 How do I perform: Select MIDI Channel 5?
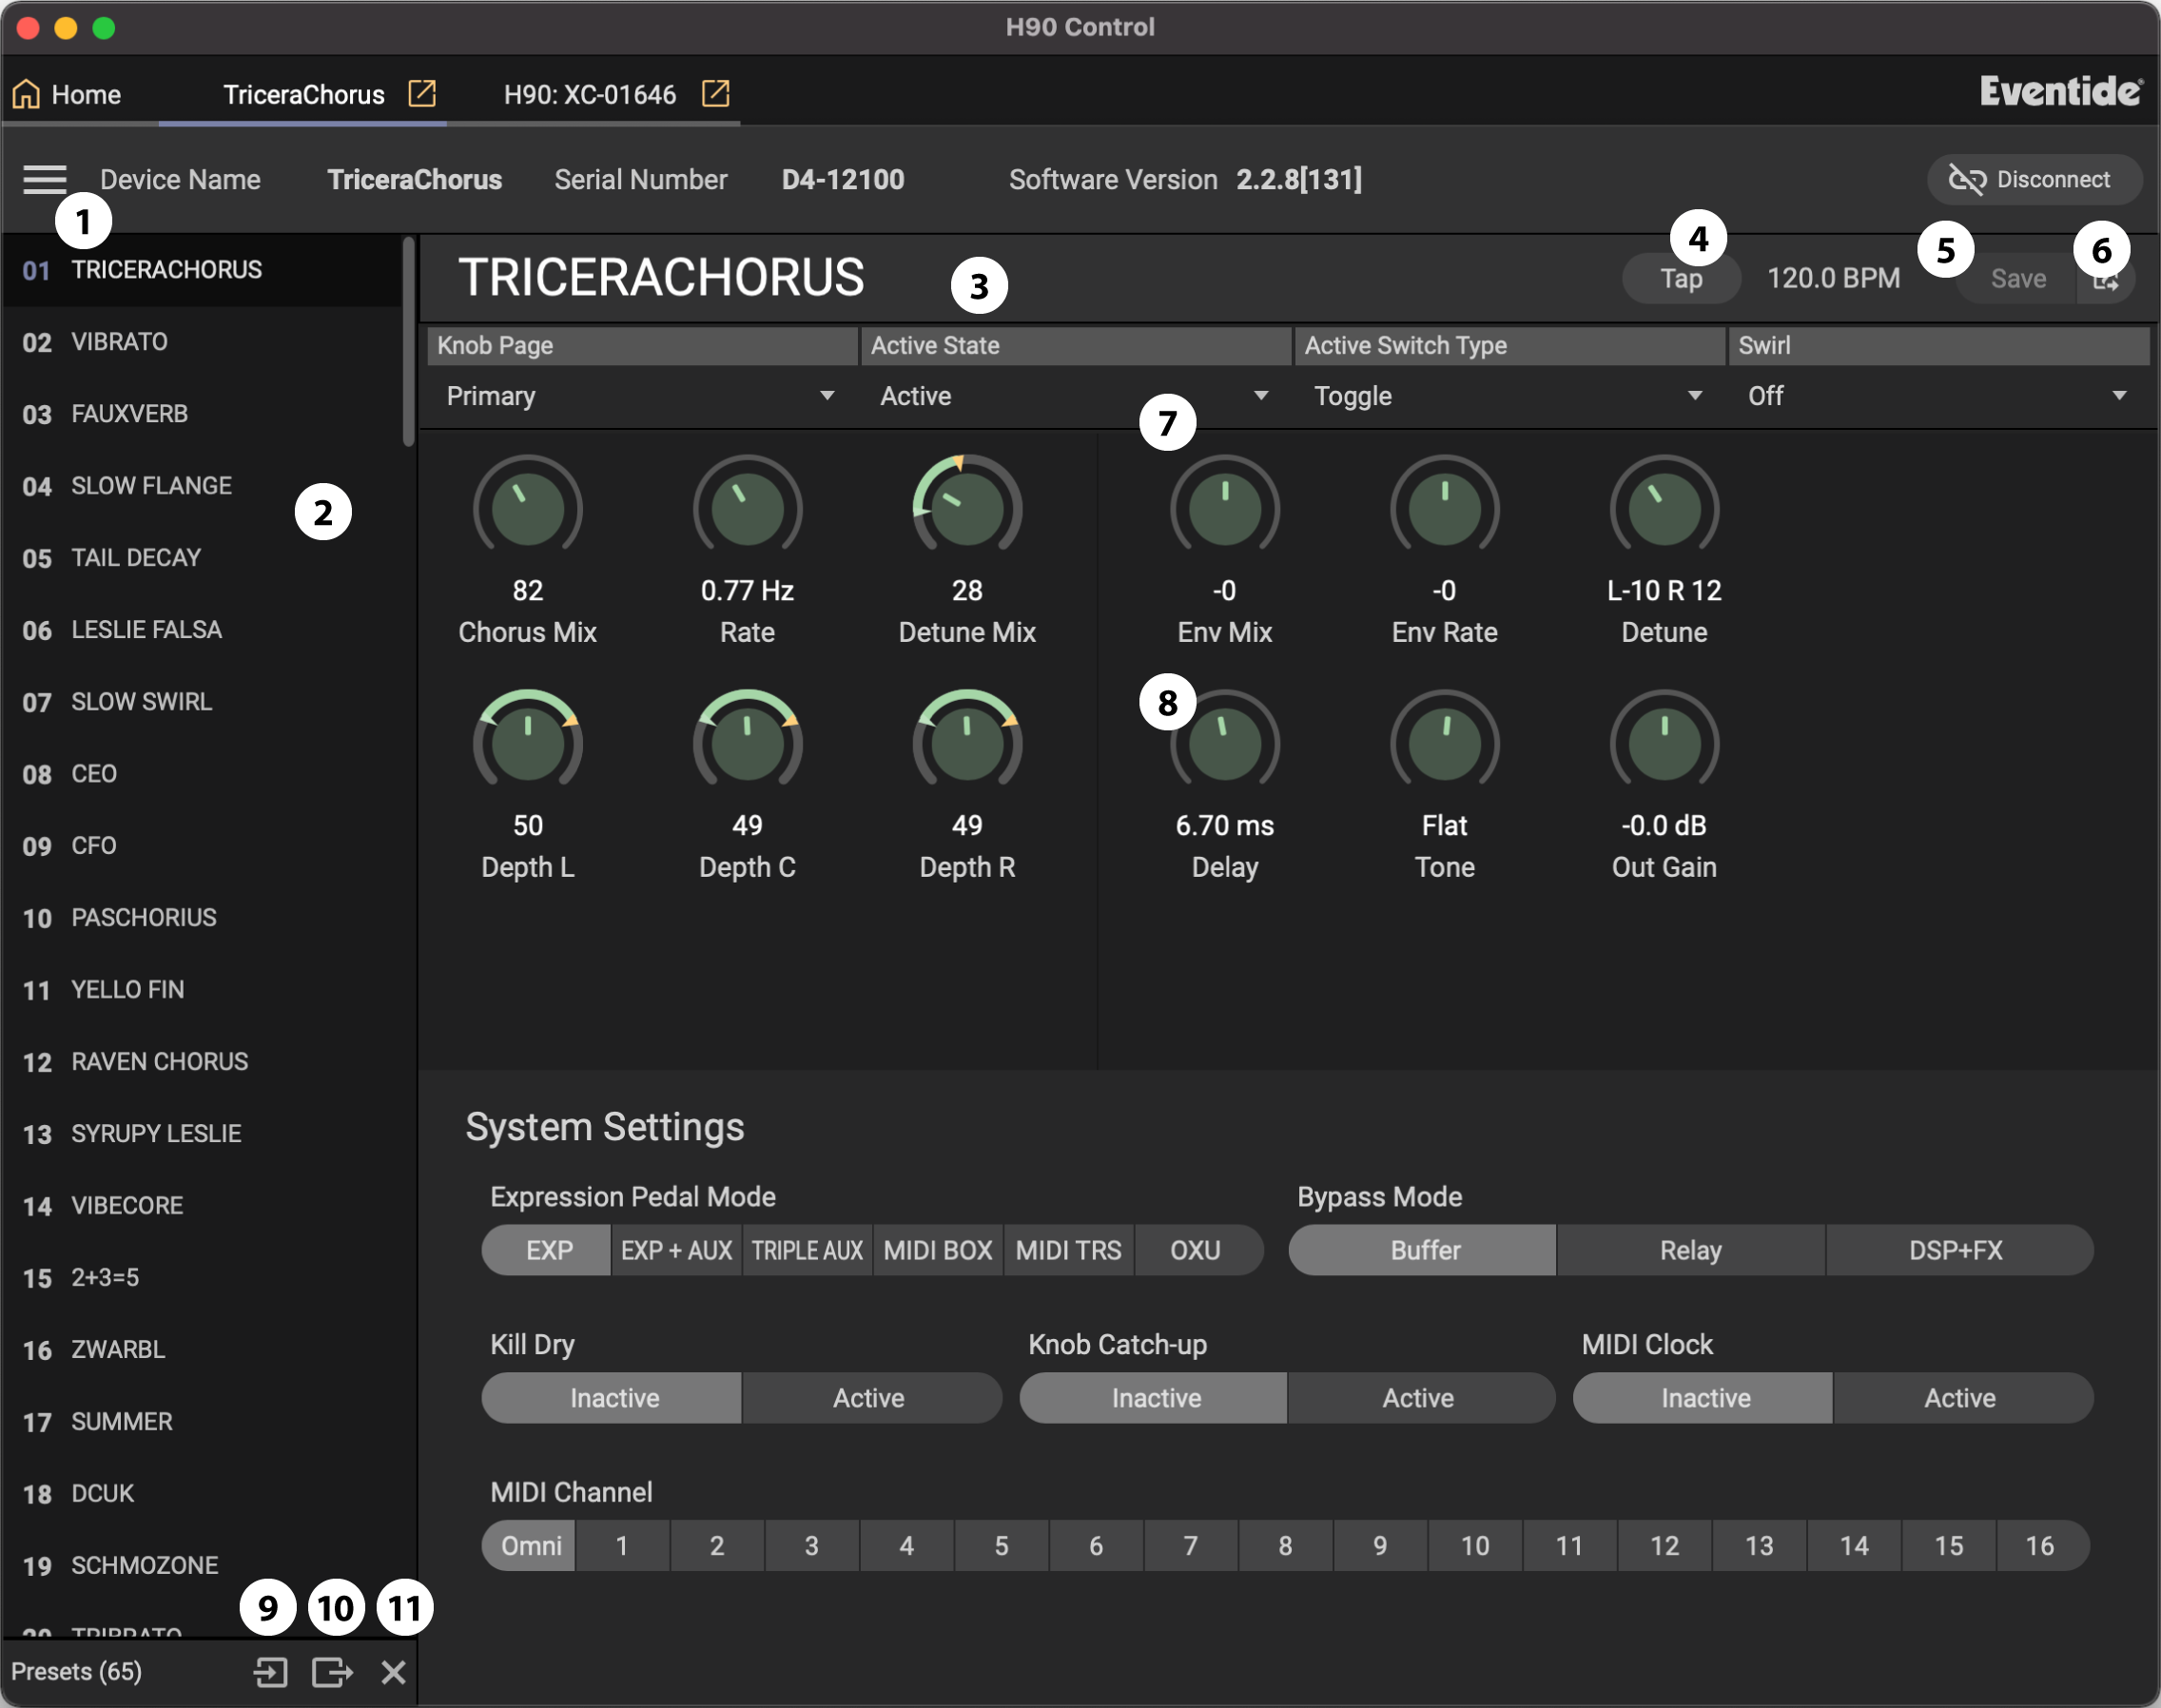pyautogui.click(x=1001, y=1546)
